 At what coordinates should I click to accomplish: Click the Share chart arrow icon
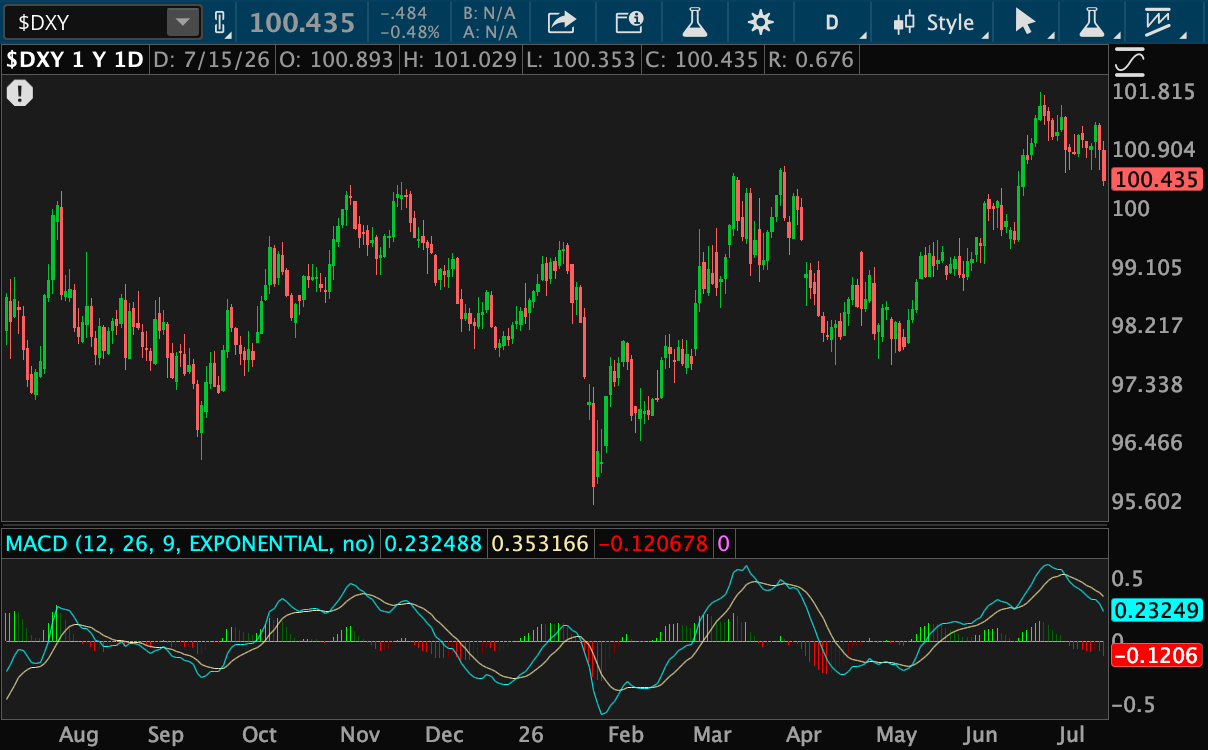563,22
